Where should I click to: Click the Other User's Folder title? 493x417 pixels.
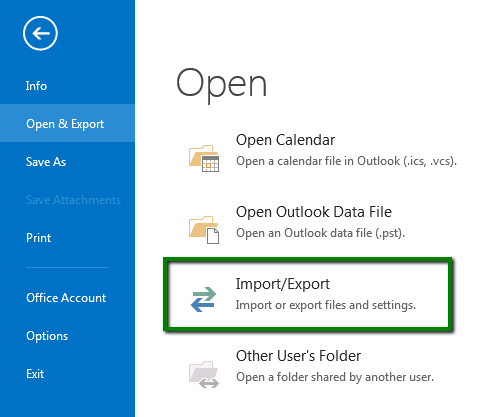[298, 356]
